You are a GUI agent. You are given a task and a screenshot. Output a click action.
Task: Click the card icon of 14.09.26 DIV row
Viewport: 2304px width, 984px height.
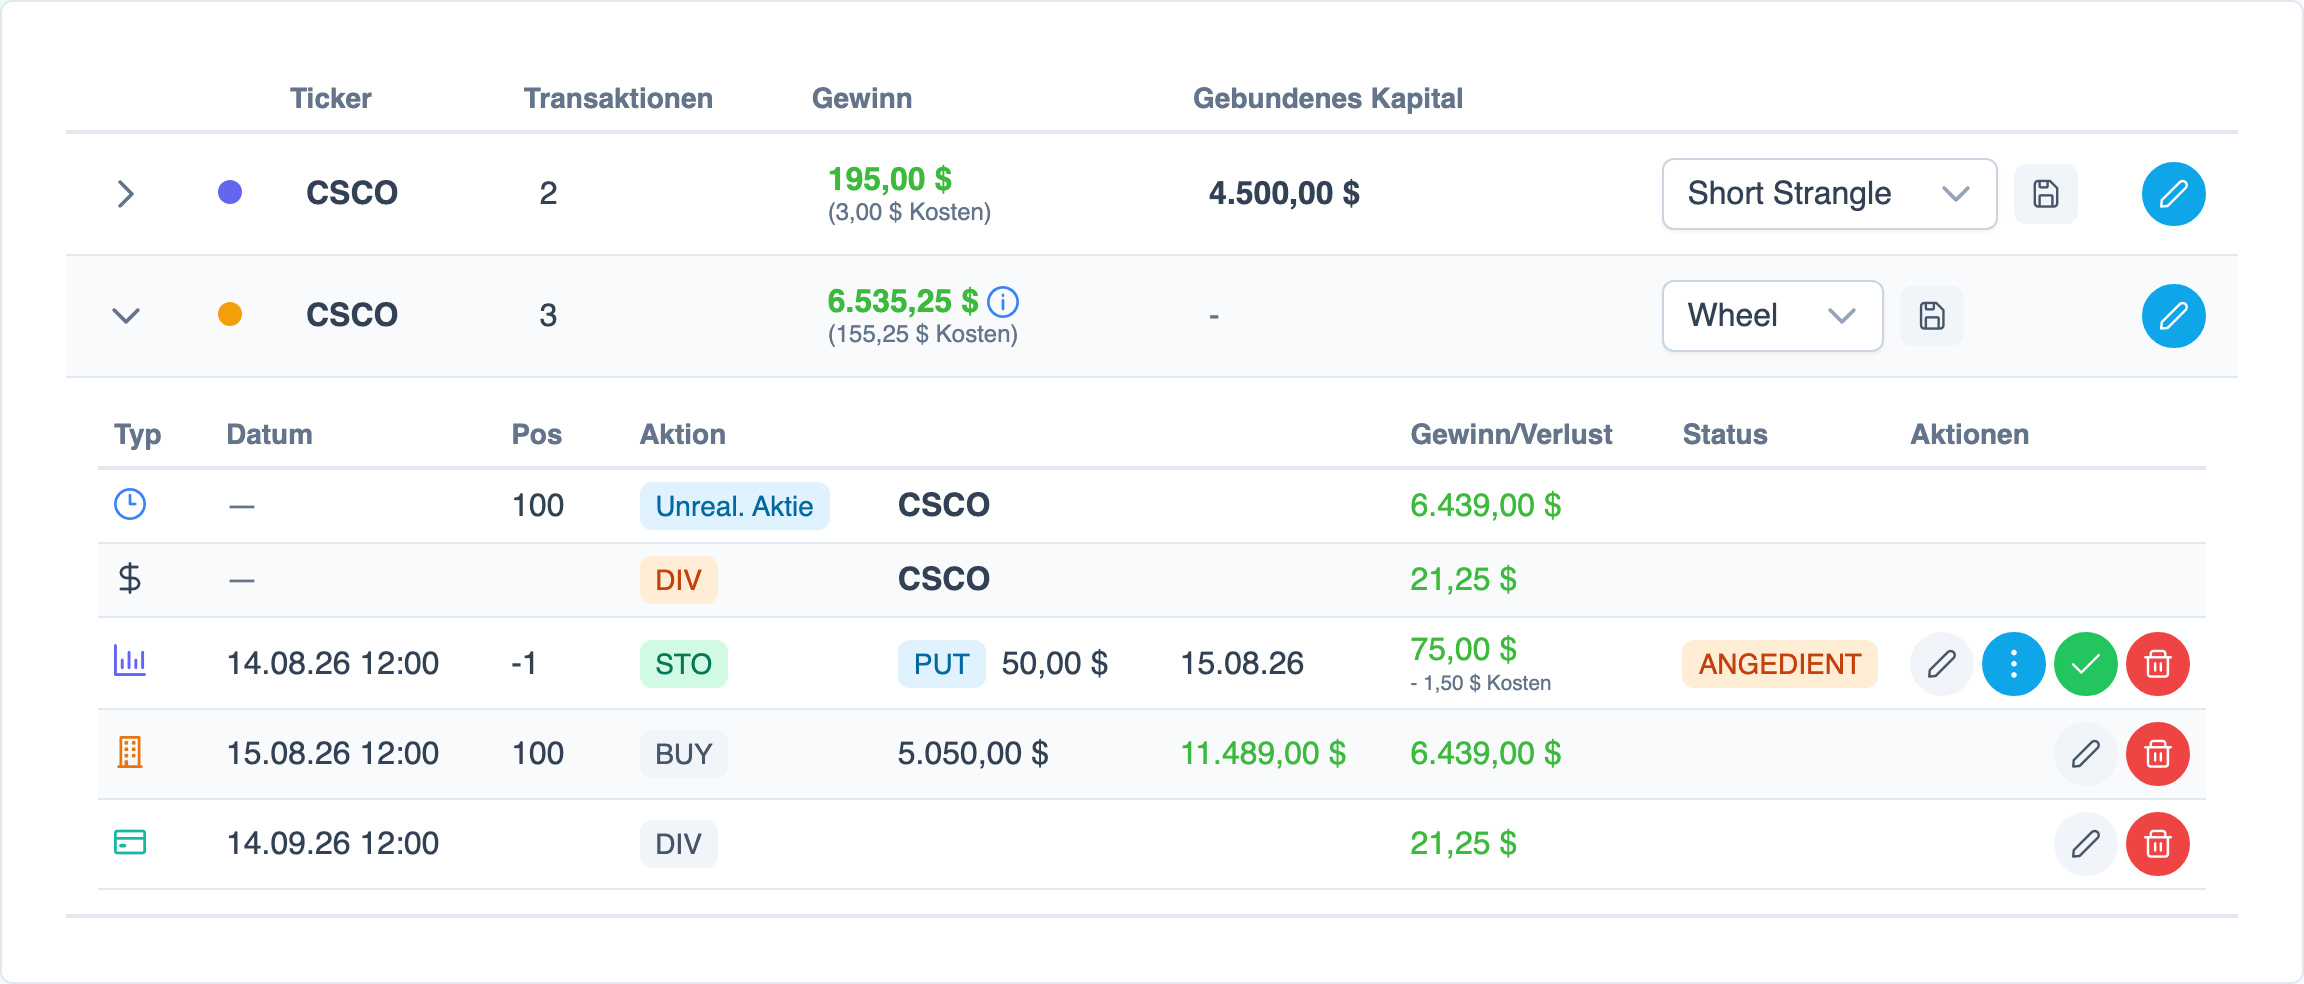(130, 842)
